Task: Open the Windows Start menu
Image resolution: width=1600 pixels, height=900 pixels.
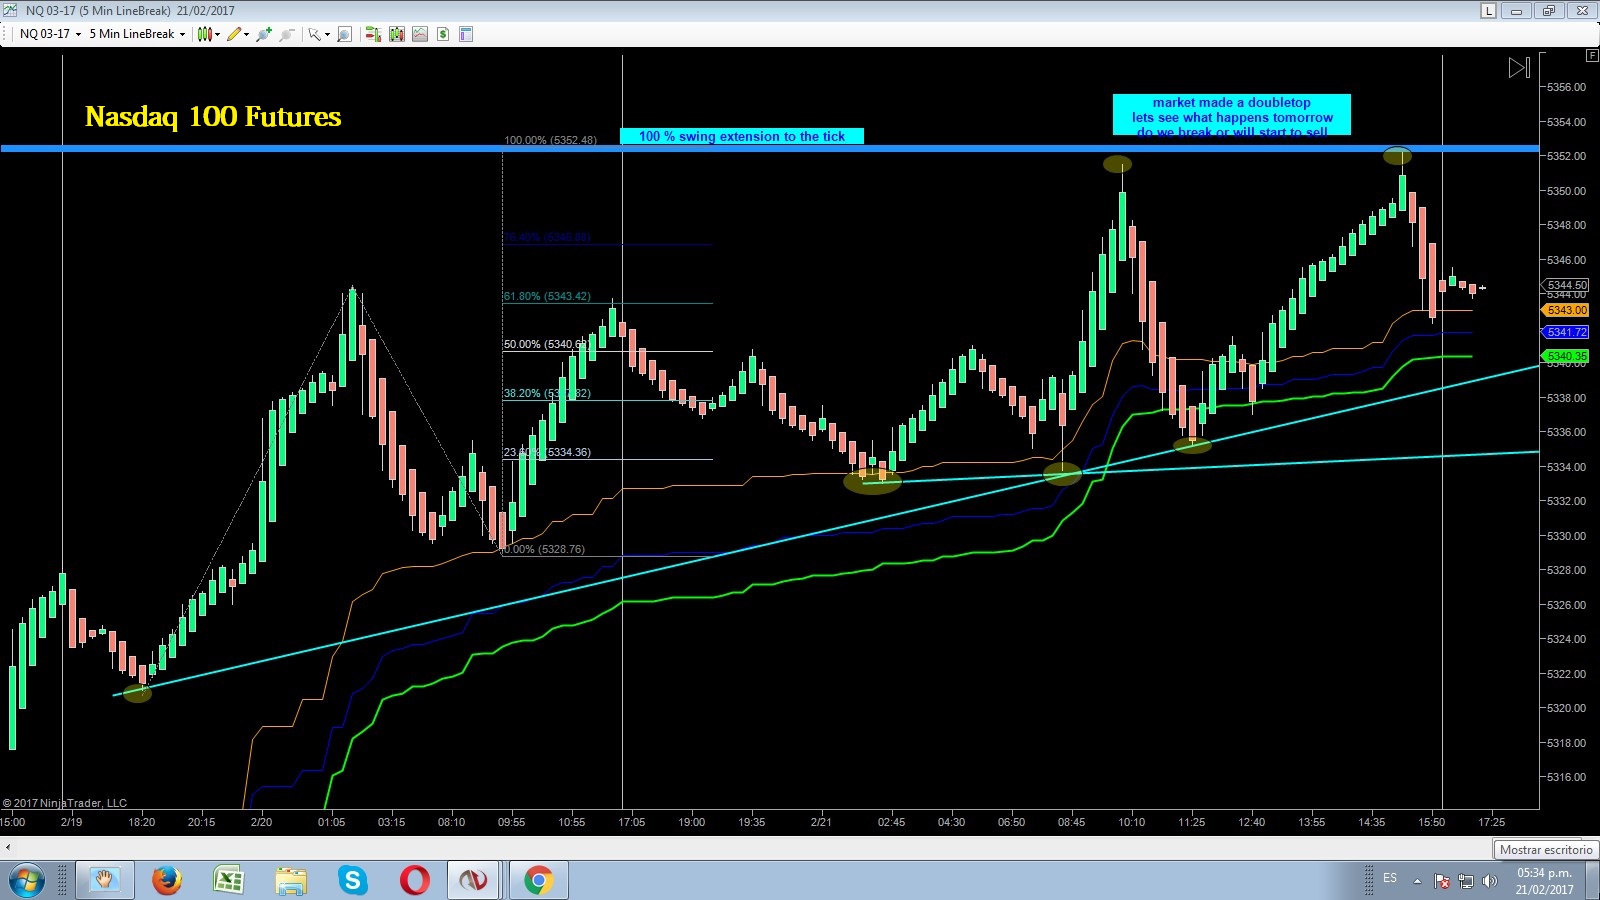Action: point(25,881)
